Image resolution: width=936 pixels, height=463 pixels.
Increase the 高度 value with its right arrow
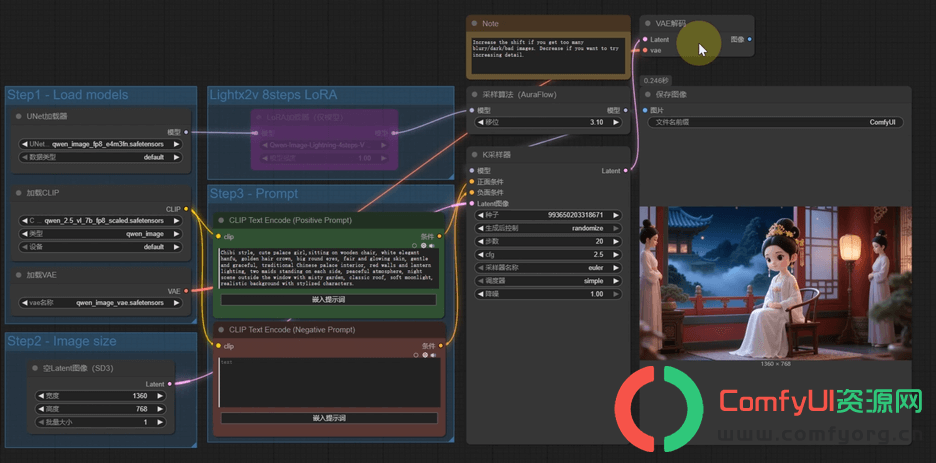click(160, 409)
